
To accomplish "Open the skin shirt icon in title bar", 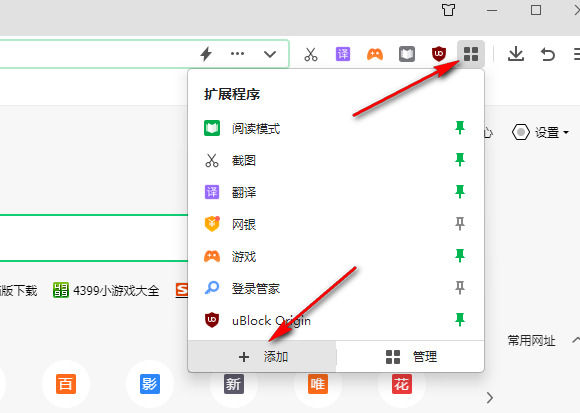I will [x=448, y=10].
